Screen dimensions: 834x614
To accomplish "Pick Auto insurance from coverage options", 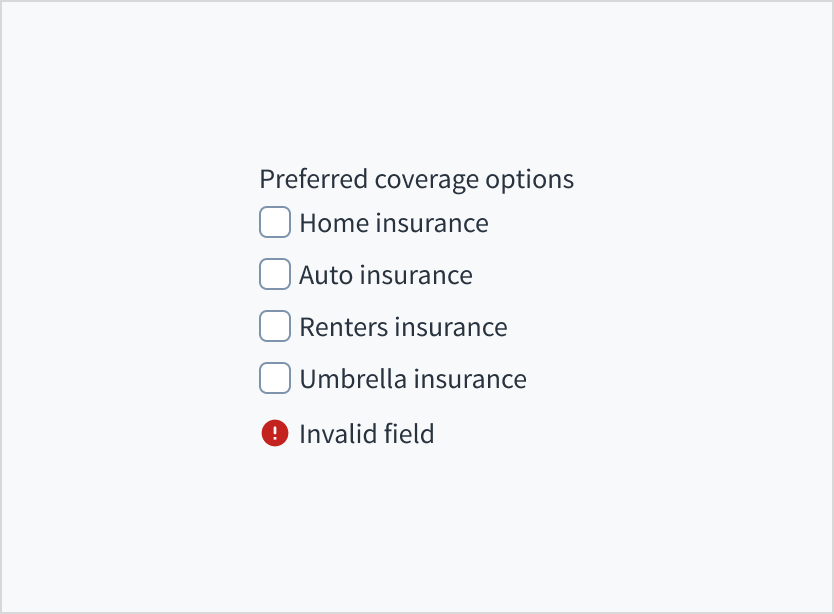I will tap(275, 274).
